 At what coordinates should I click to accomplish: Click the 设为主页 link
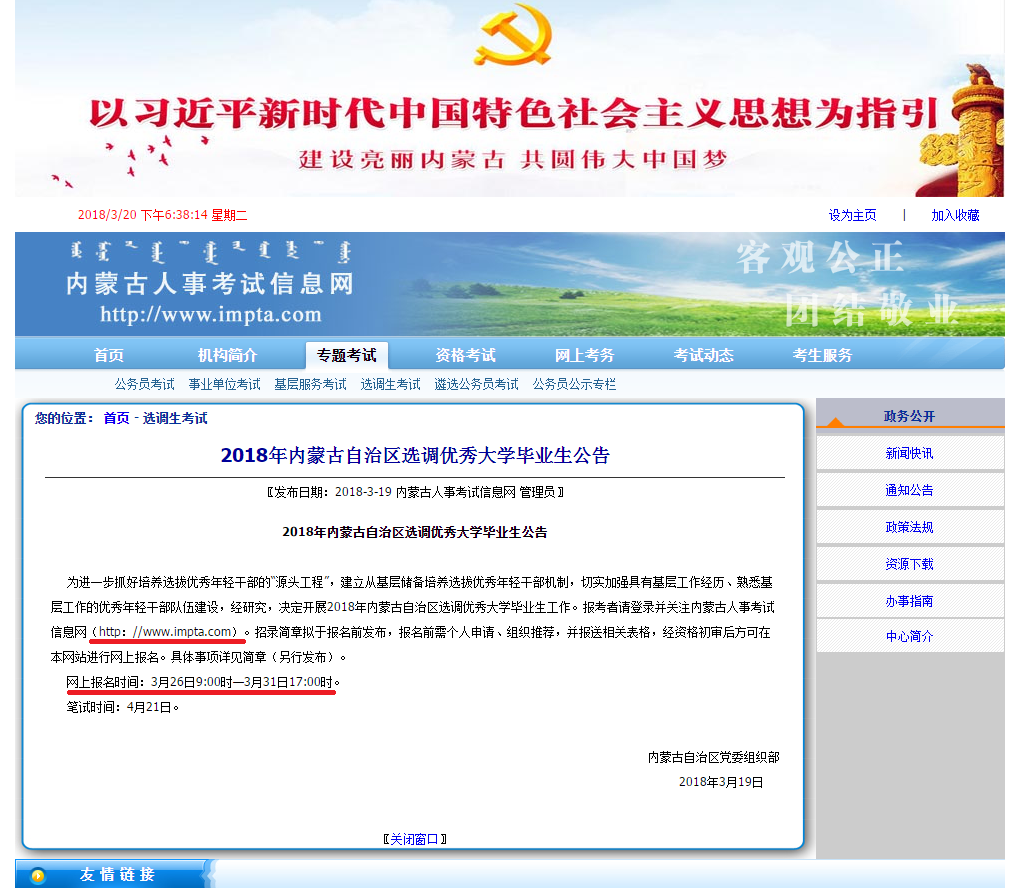coord(852,215)
